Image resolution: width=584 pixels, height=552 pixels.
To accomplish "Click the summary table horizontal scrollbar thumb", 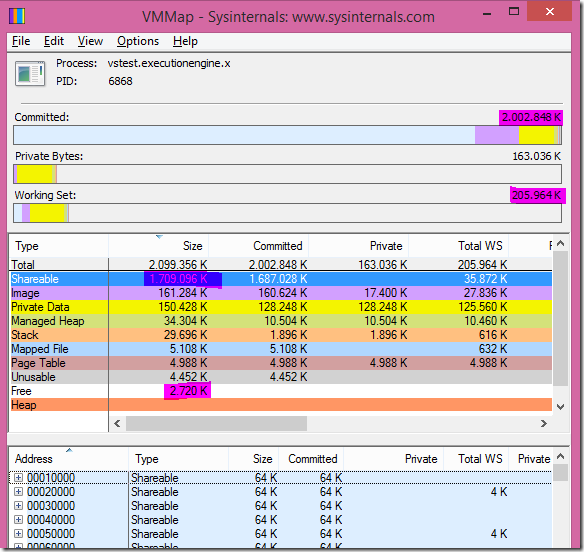I will 216,423.
